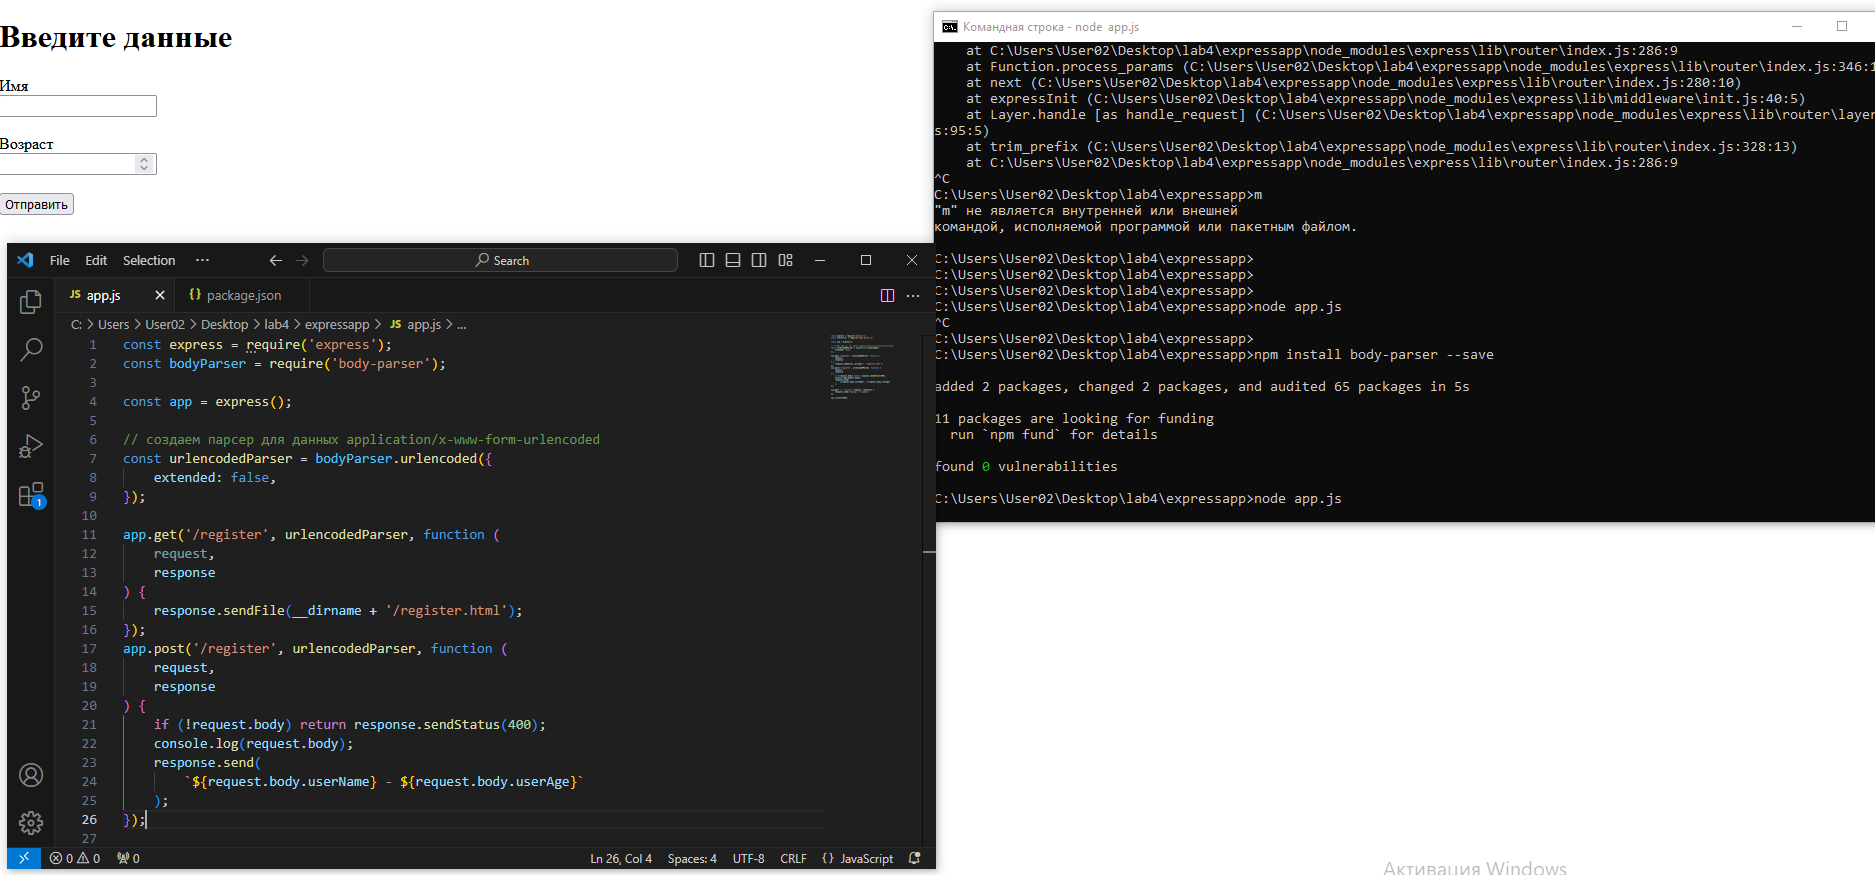Expand the hidden menu items ellipsis

(x=202, y=260)
